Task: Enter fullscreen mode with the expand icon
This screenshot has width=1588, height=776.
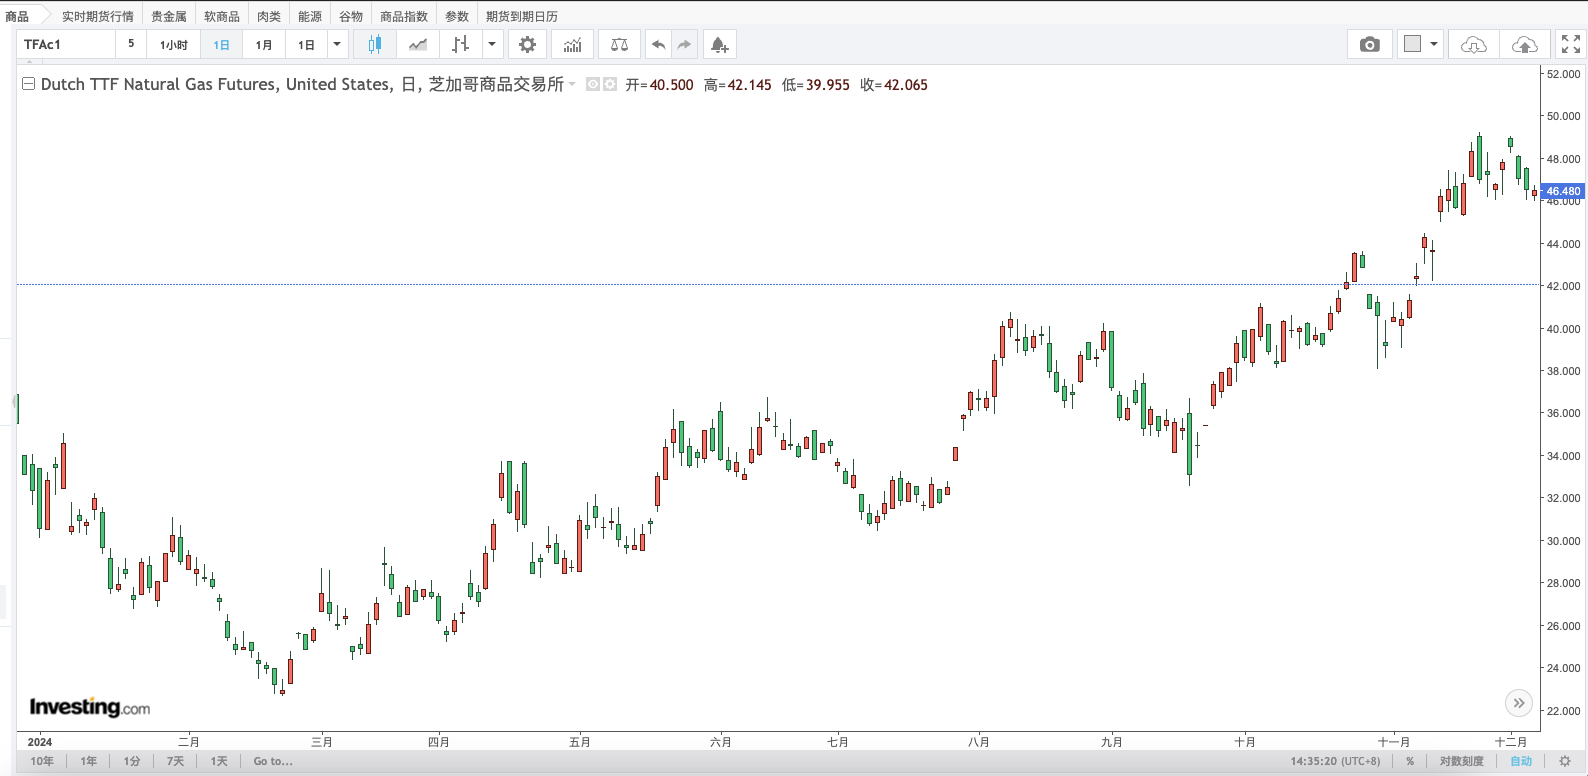Action: [1570, 45]
